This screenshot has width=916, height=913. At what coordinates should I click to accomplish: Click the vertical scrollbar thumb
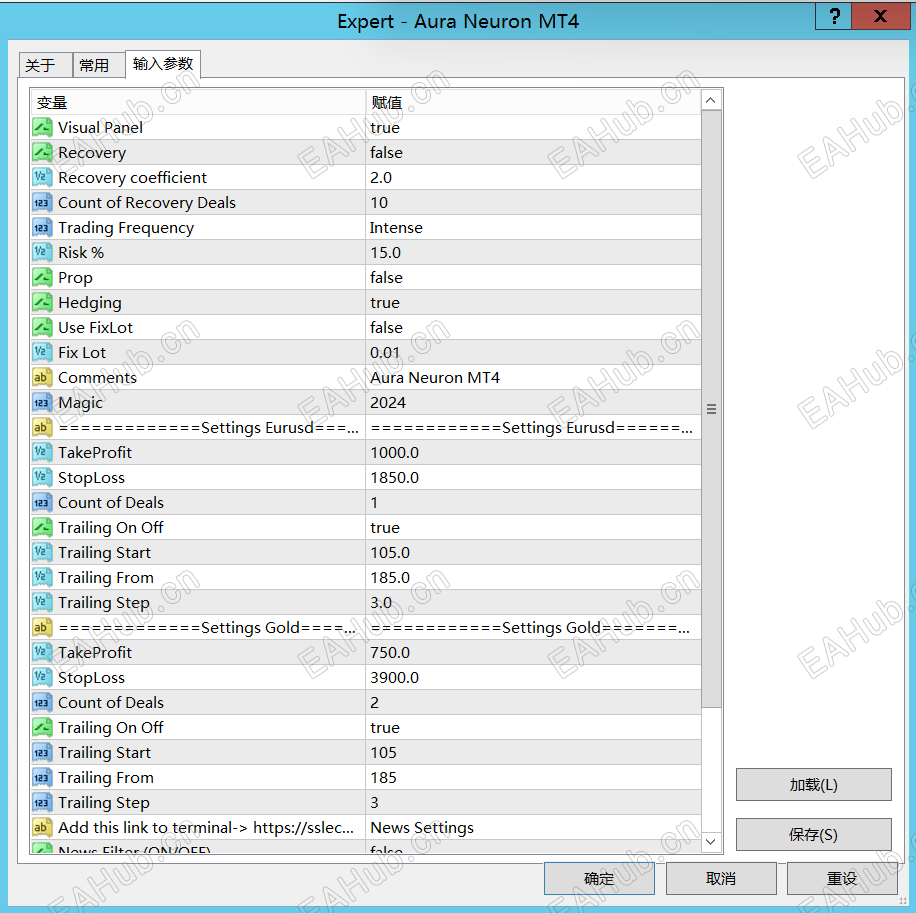(711, 409)
